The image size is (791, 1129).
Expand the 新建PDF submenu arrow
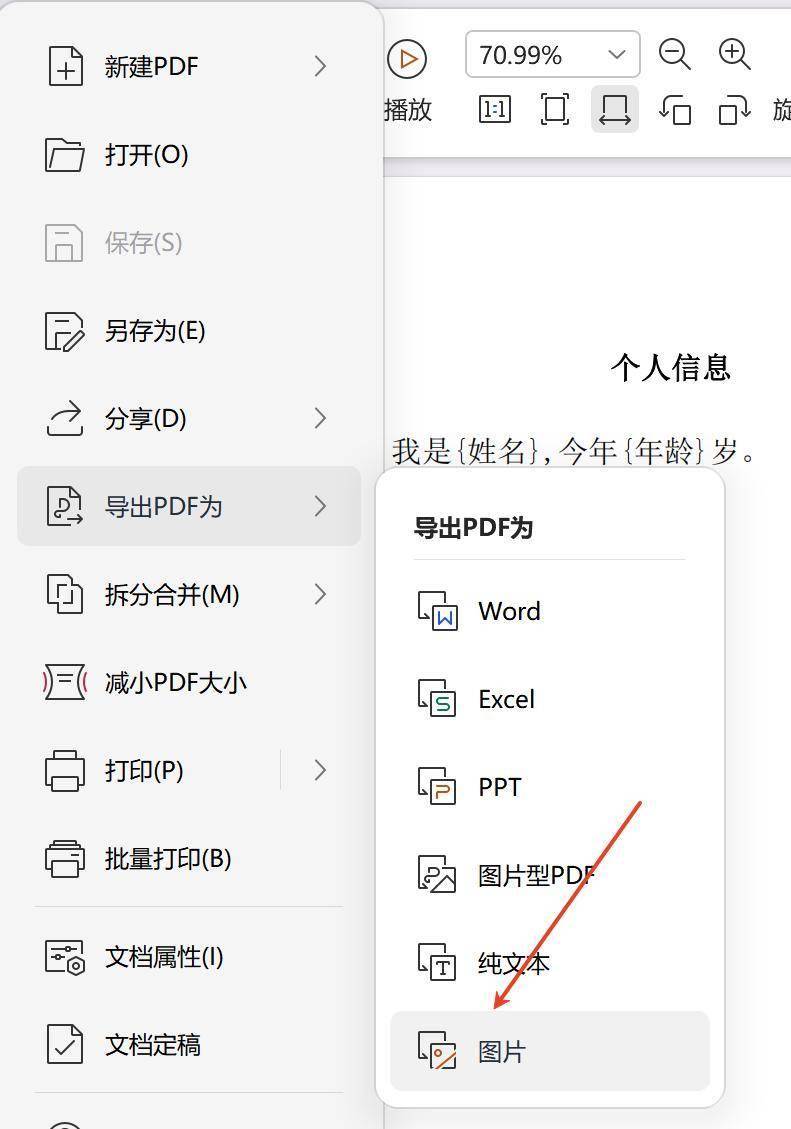[320, 66]
